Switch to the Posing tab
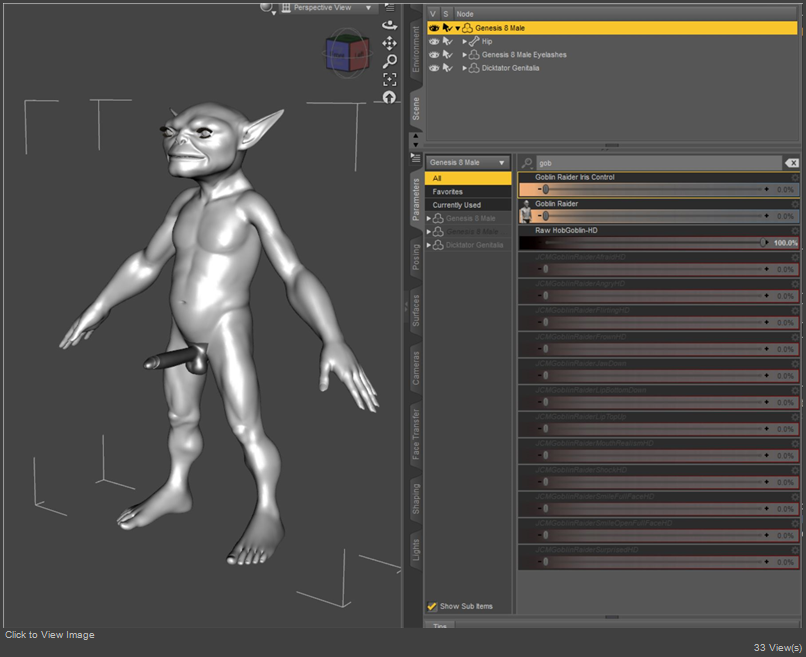This screenshot has height=657, width=806. coord(415,257)
